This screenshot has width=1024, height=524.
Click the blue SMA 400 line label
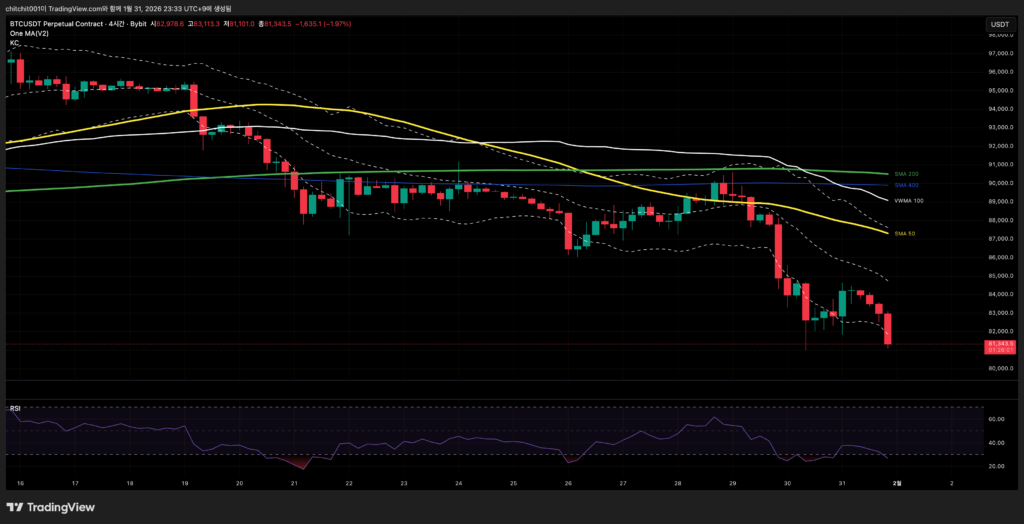(x=905, y=185)
